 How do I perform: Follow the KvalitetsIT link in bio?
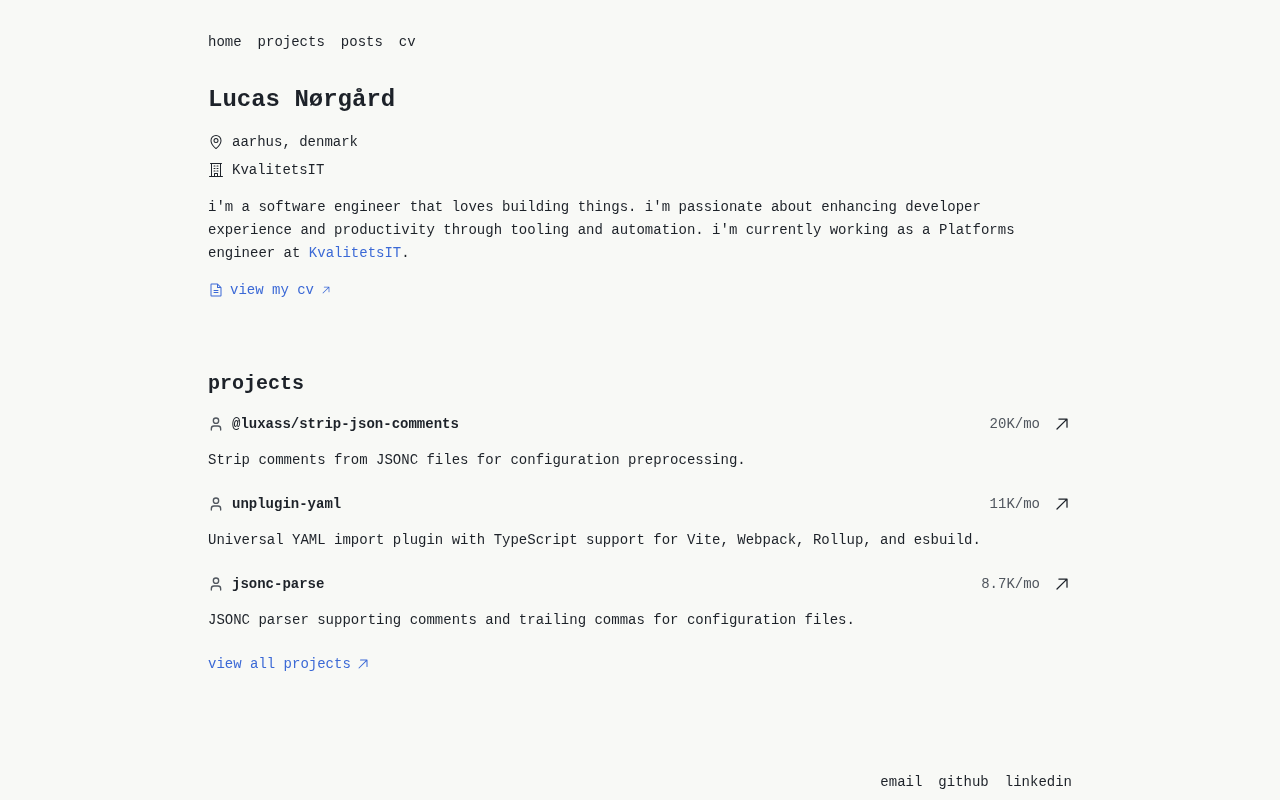[355, 253]
